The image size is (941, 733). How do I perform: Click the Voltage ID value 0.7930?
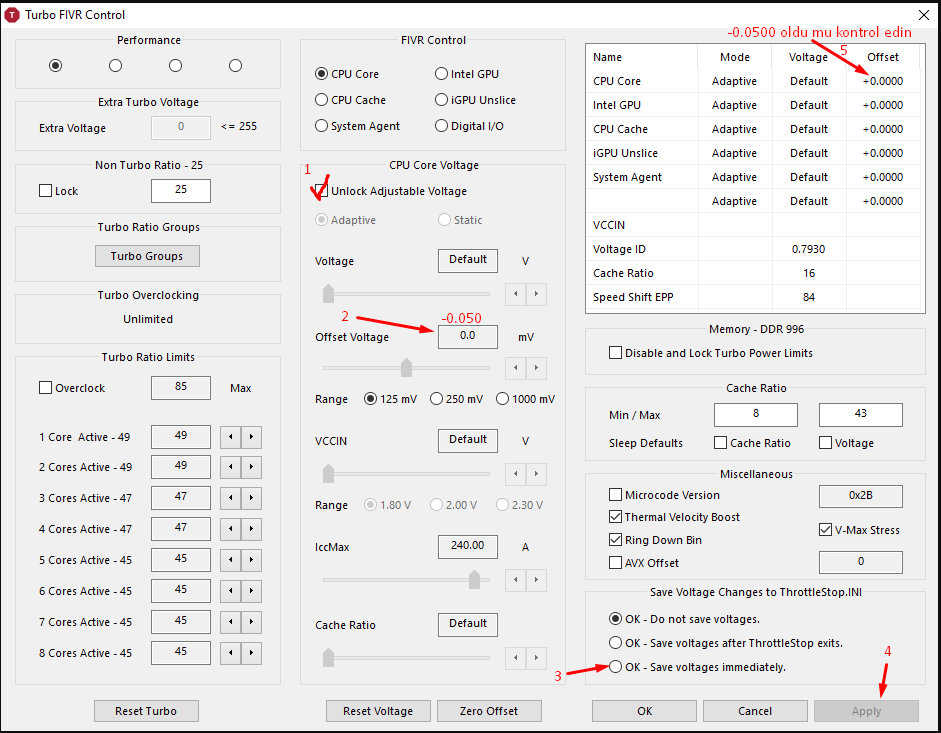(x=808, y=249)
